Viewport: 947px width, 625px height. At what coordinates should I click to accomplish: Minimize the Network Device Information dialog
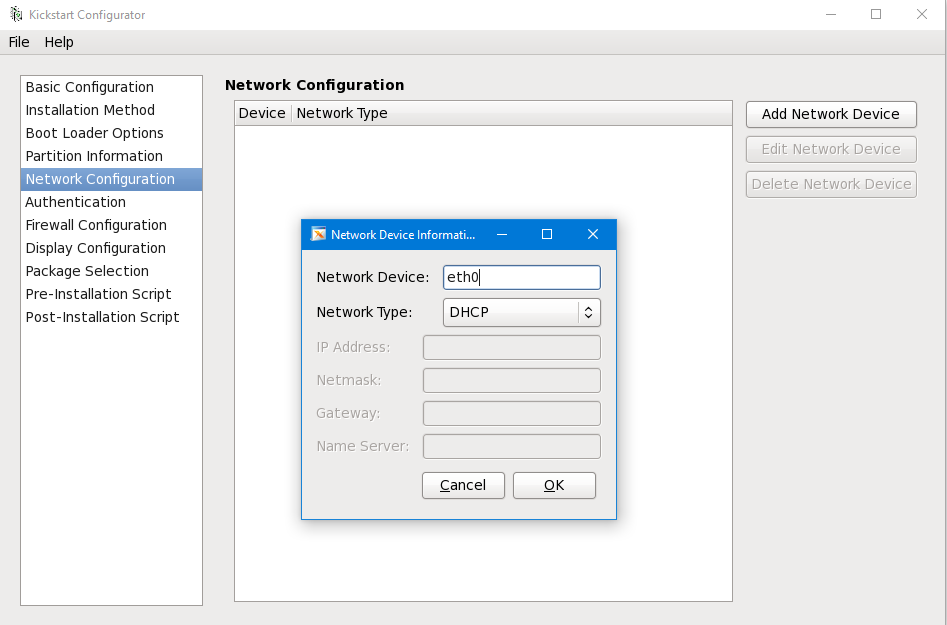point(501,234)
